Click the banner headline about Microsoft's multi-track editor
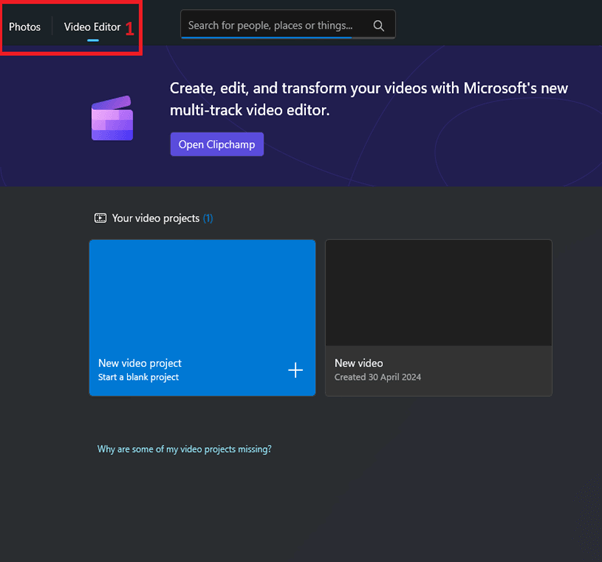This screenshot has height=562, width=602. click(369, 99)
